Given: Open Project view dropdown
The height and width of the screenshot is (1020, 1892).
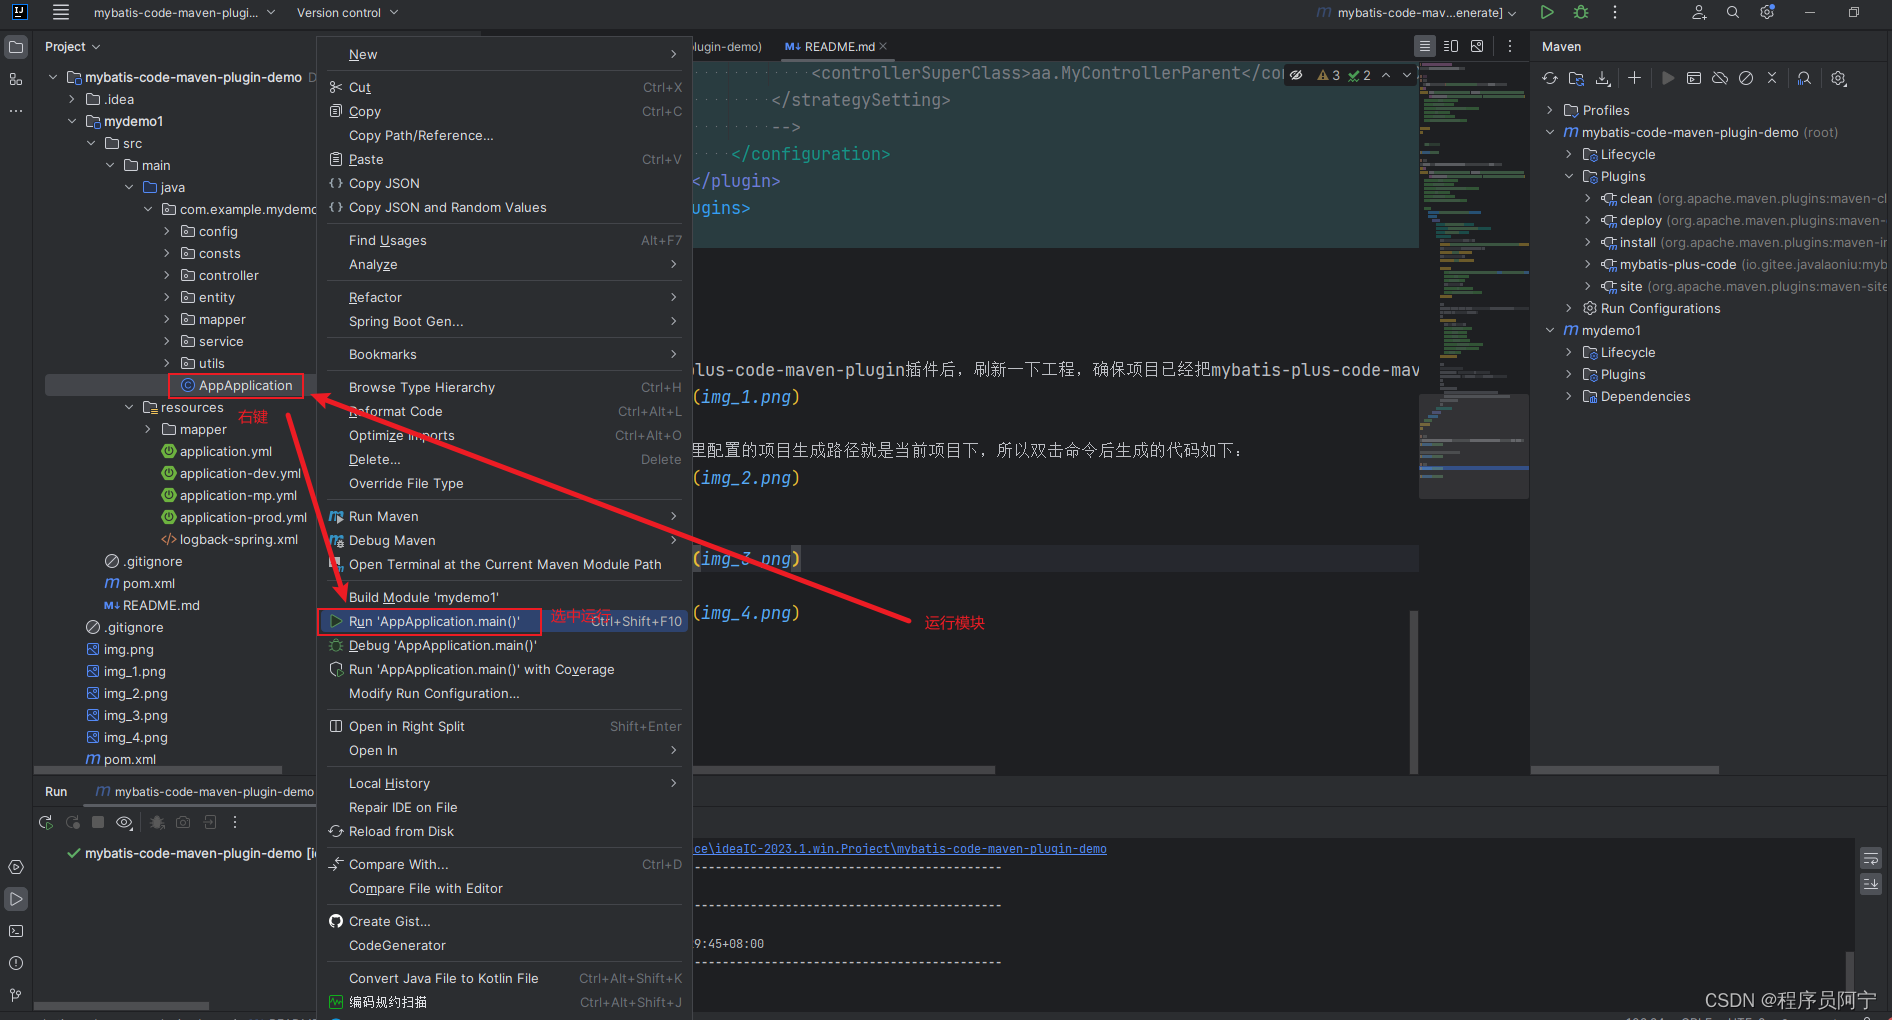Looking at the screenshot, I should coord(72,47).
